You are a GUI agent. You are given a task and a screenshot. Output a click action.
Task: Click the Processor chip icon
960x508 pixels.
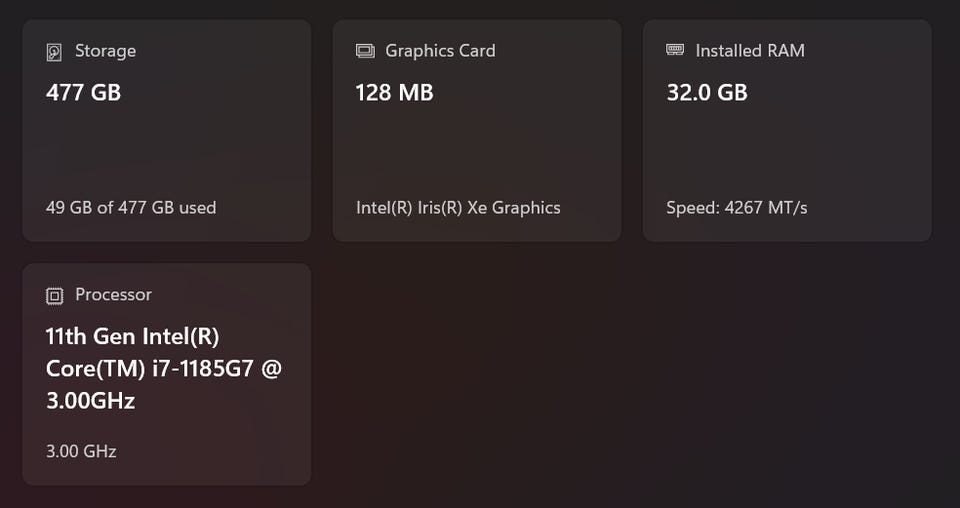54,295
